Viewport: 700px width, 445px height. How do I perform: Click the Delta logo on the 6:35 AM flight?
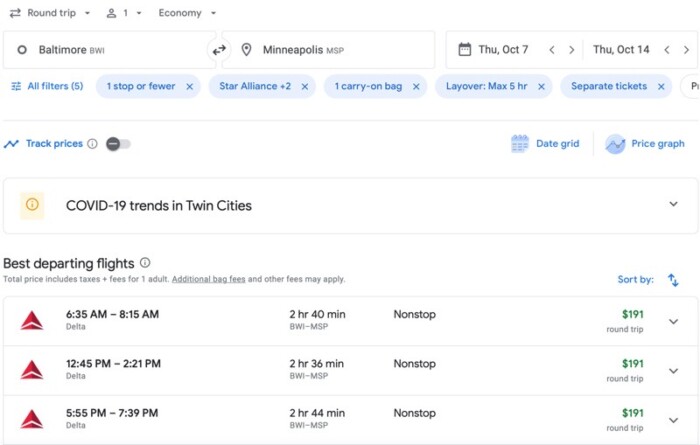point(32,320)
